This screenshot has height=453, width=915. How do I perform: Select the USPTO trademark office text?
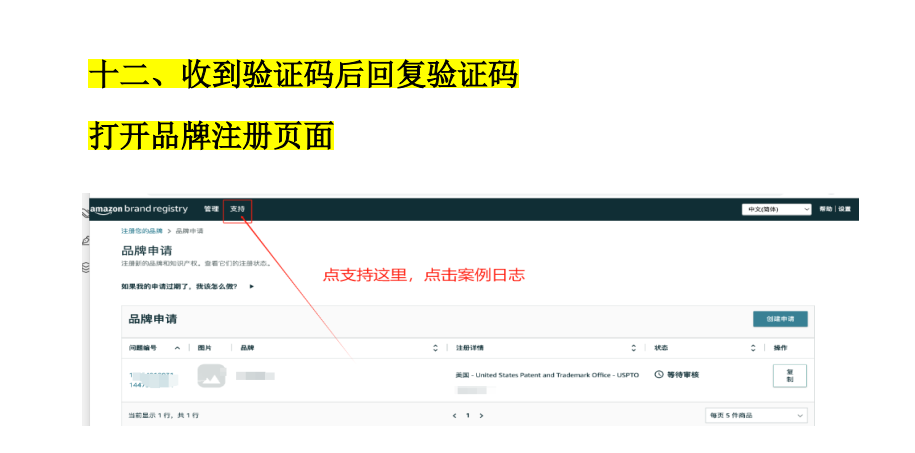click(547, 375)
